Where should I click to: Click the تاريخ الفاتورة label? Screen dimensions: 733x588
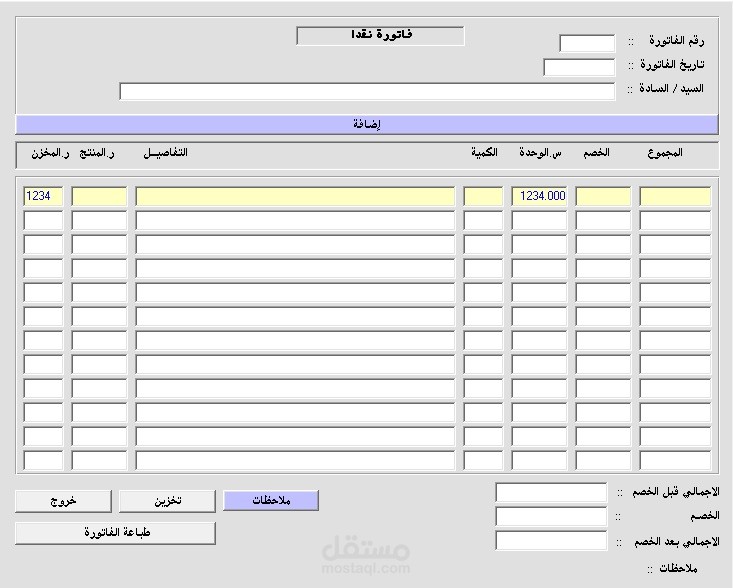click(672, 65)
